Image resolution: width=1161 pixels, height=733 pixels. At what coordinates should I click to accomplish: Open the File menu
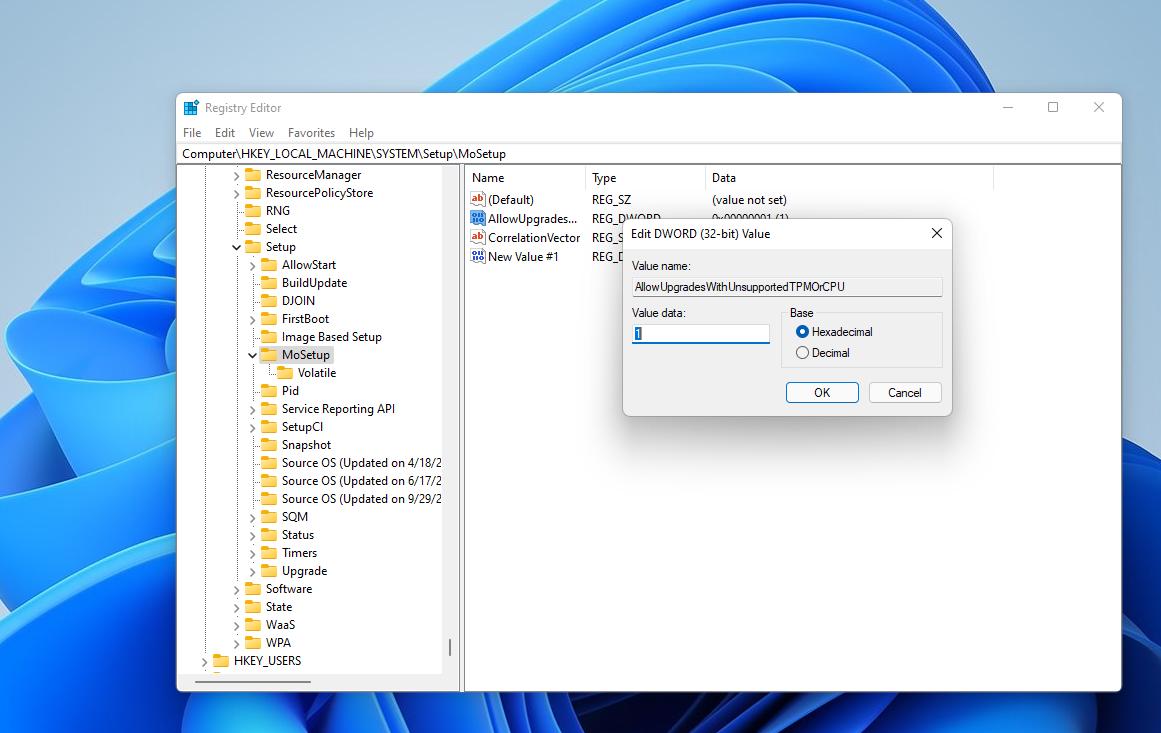tap(192, 133)
